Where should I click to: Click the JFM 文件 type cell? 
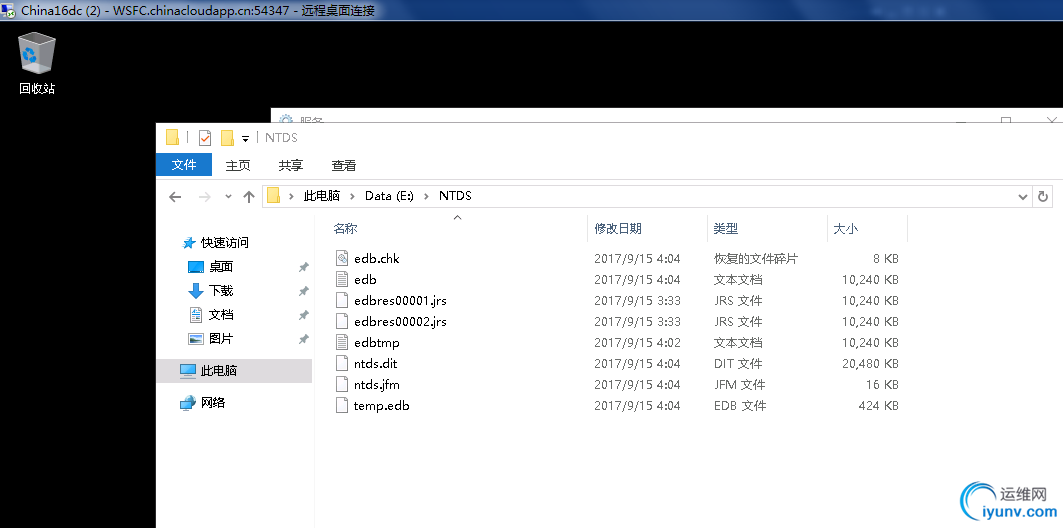tap(740, 384)
